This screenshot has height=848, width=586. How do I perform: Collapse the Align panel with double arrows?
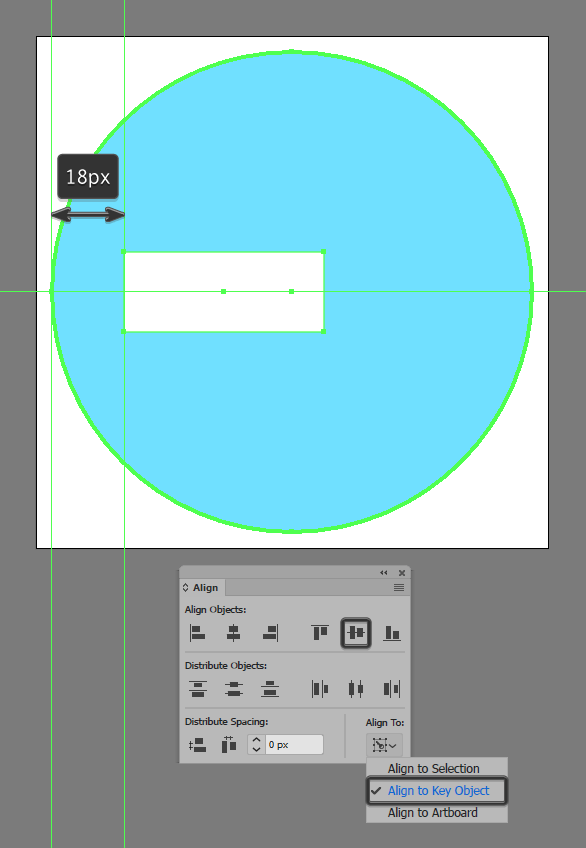[x=384, y=573]
